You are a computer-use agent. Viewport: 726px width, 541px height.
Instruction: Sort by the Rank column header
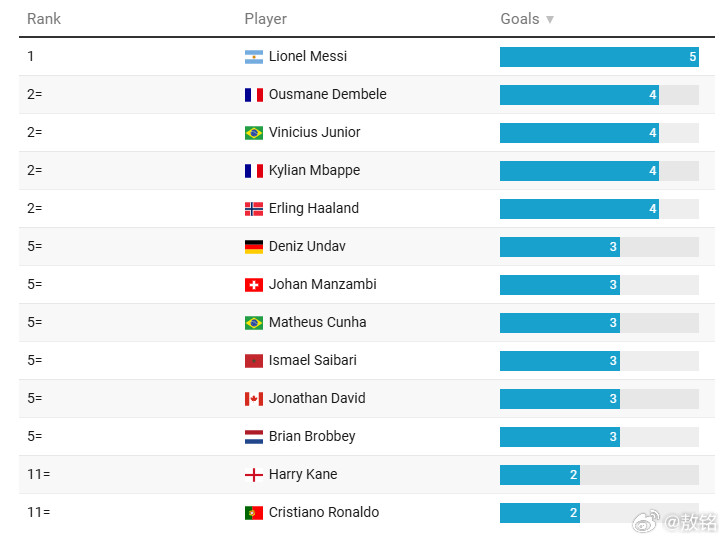point(44,19)
